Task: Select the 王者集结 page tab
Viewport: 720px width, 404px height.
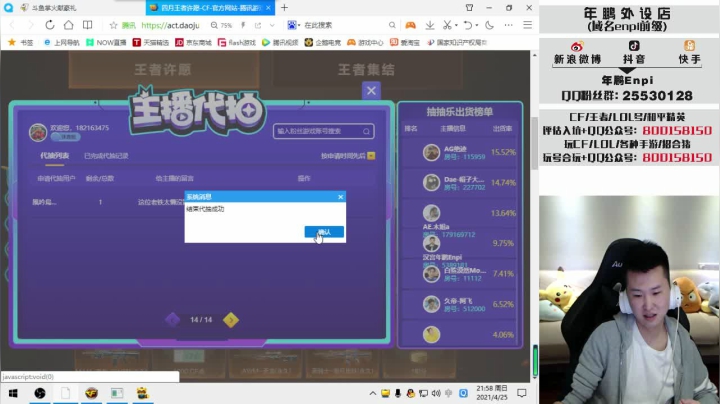Action: (x=366, y=70)
